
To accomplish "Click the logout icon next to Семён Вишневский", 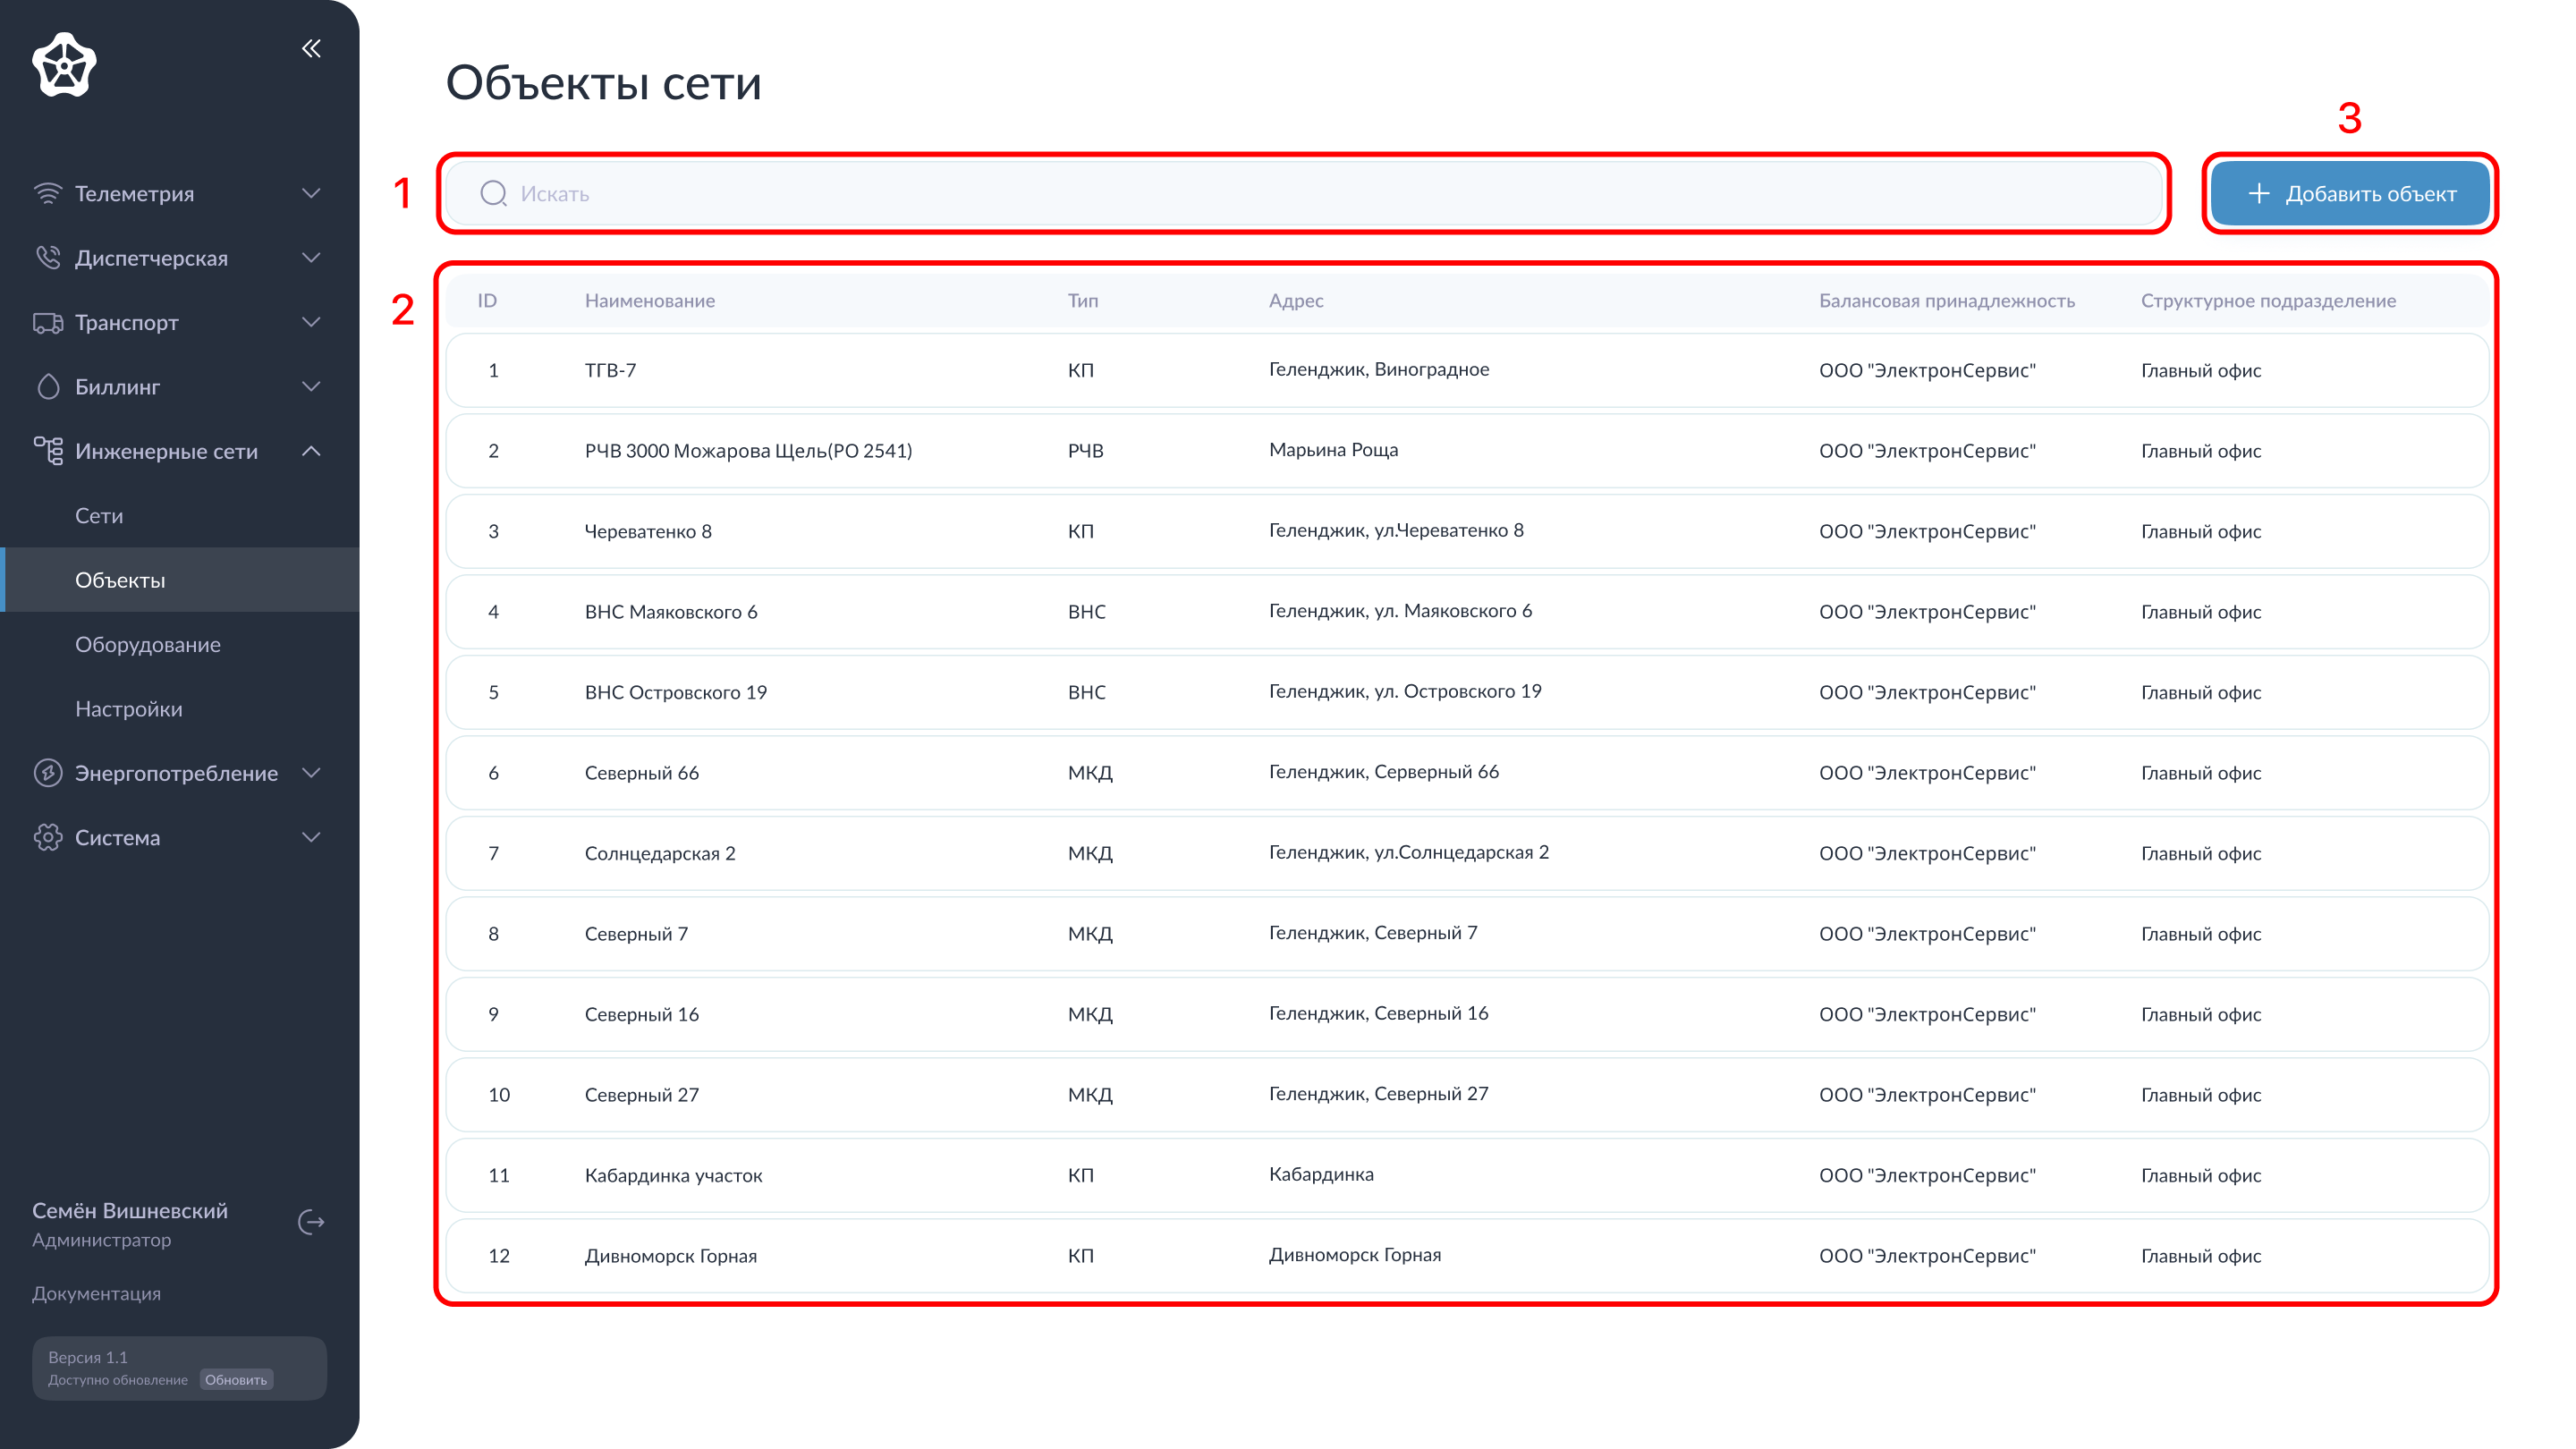I will [311, 1222].
